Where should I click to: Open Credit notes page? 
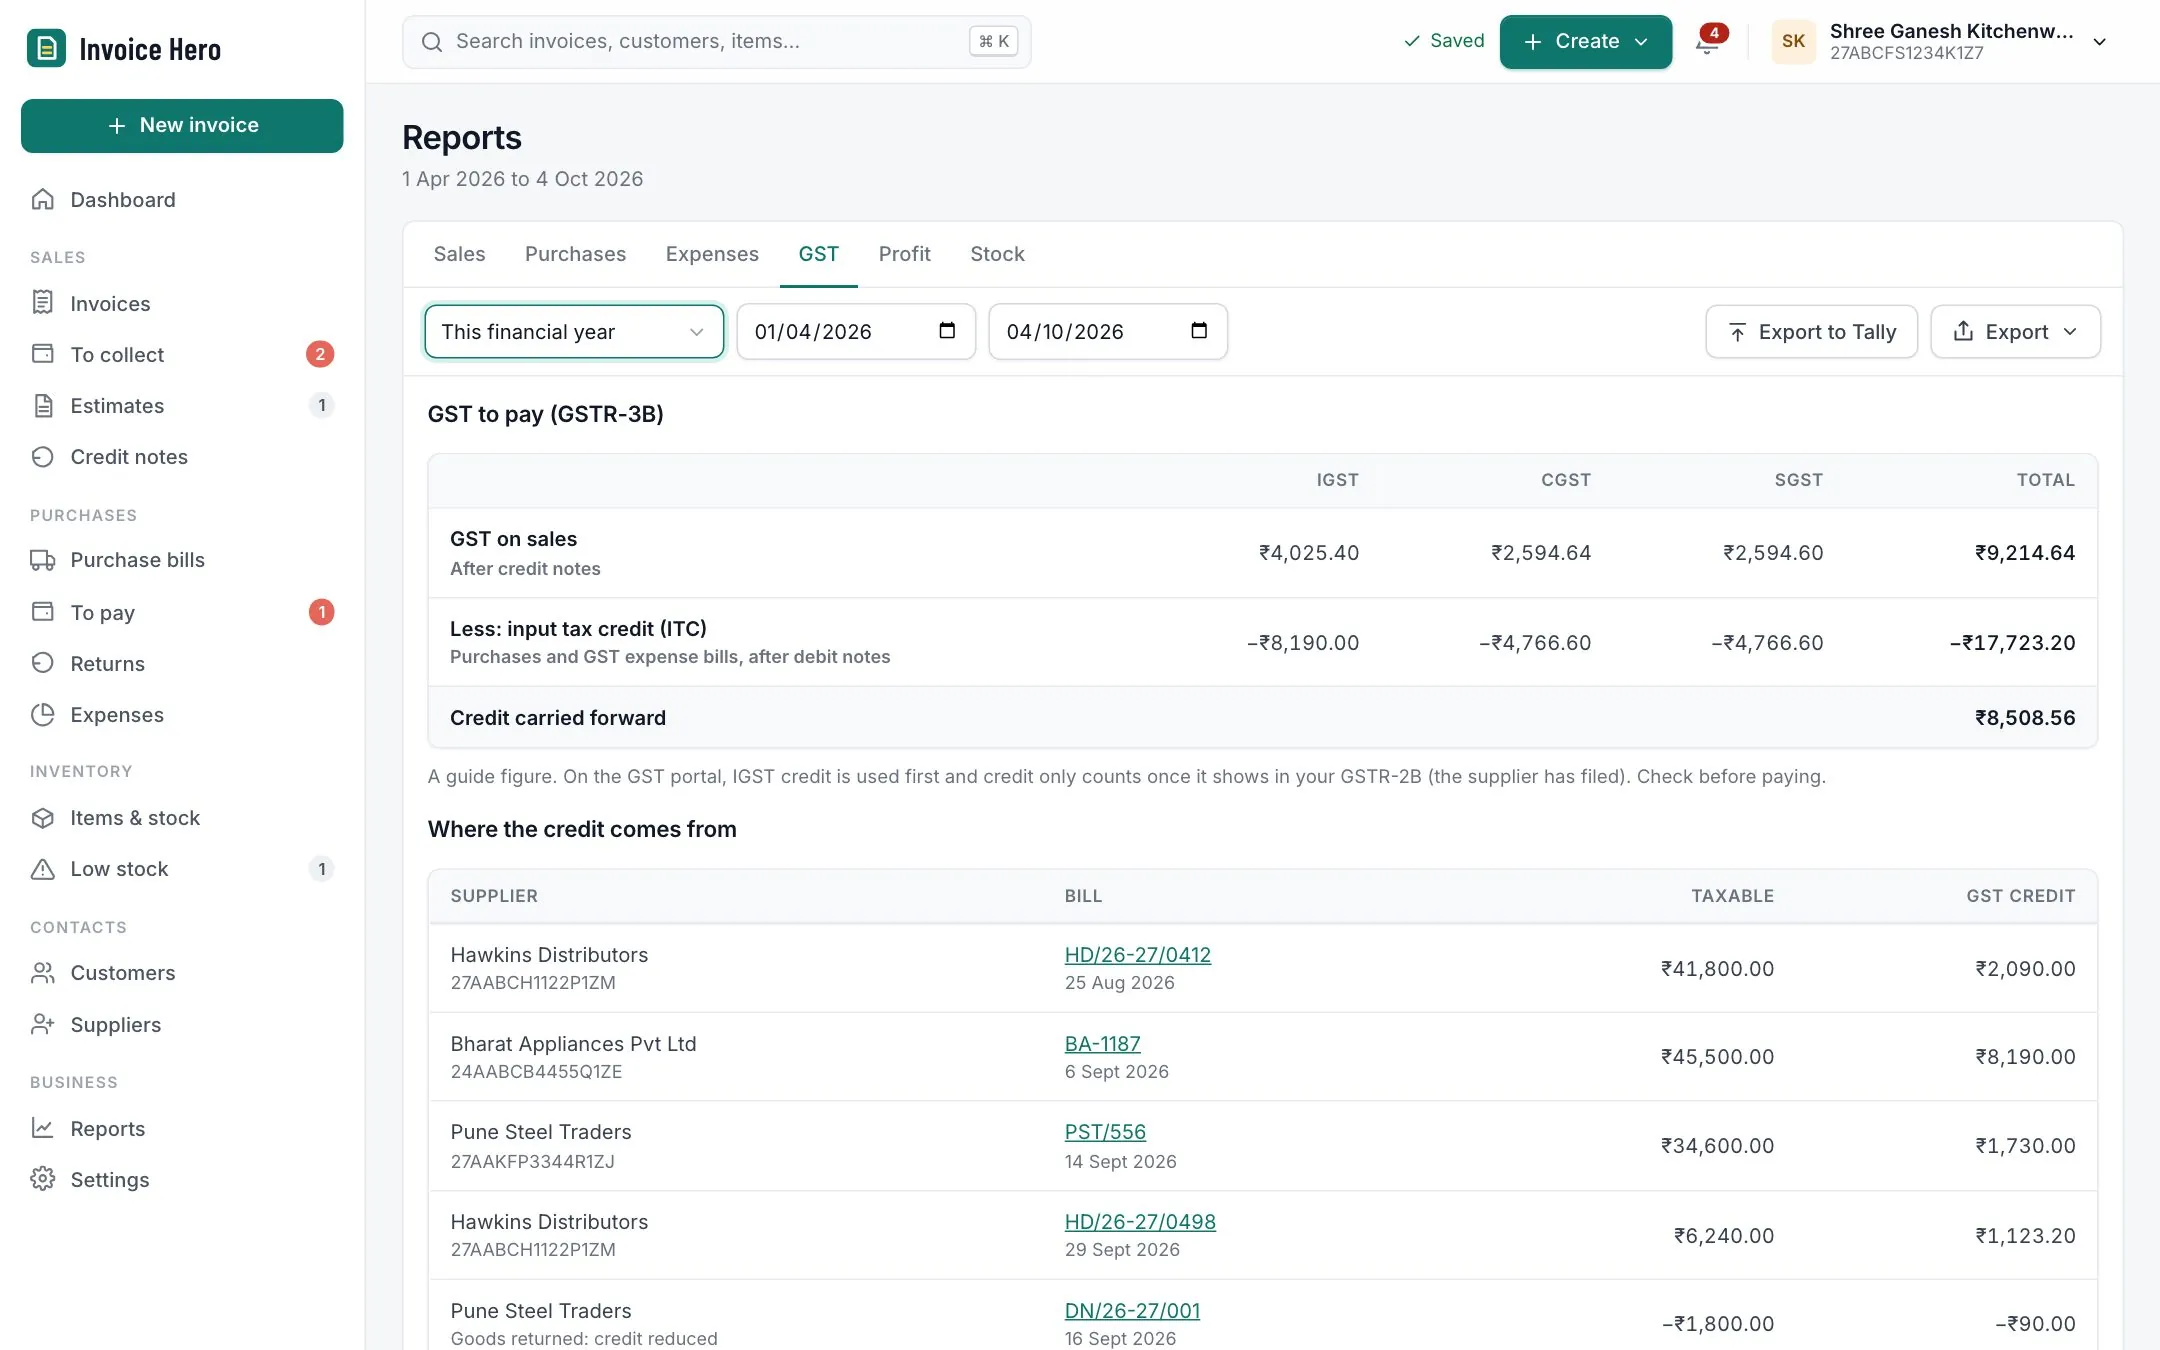(x=182, y=456)
